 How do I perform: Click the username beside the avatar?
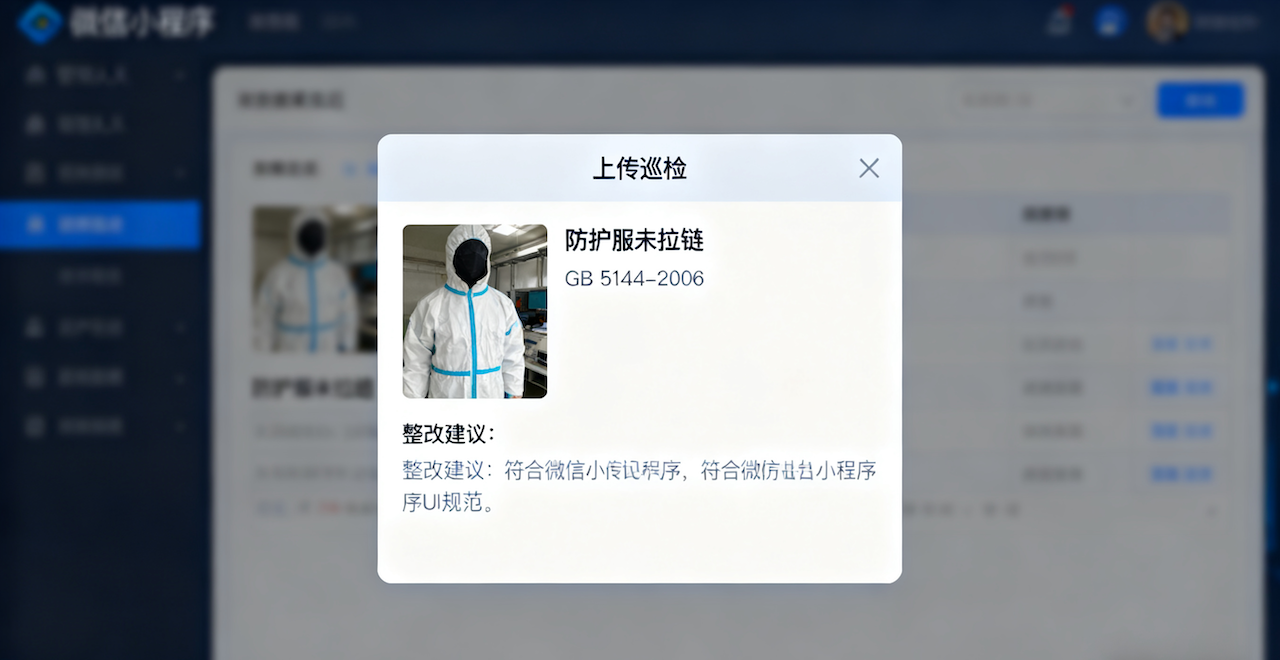click(x=1228, y=21)
